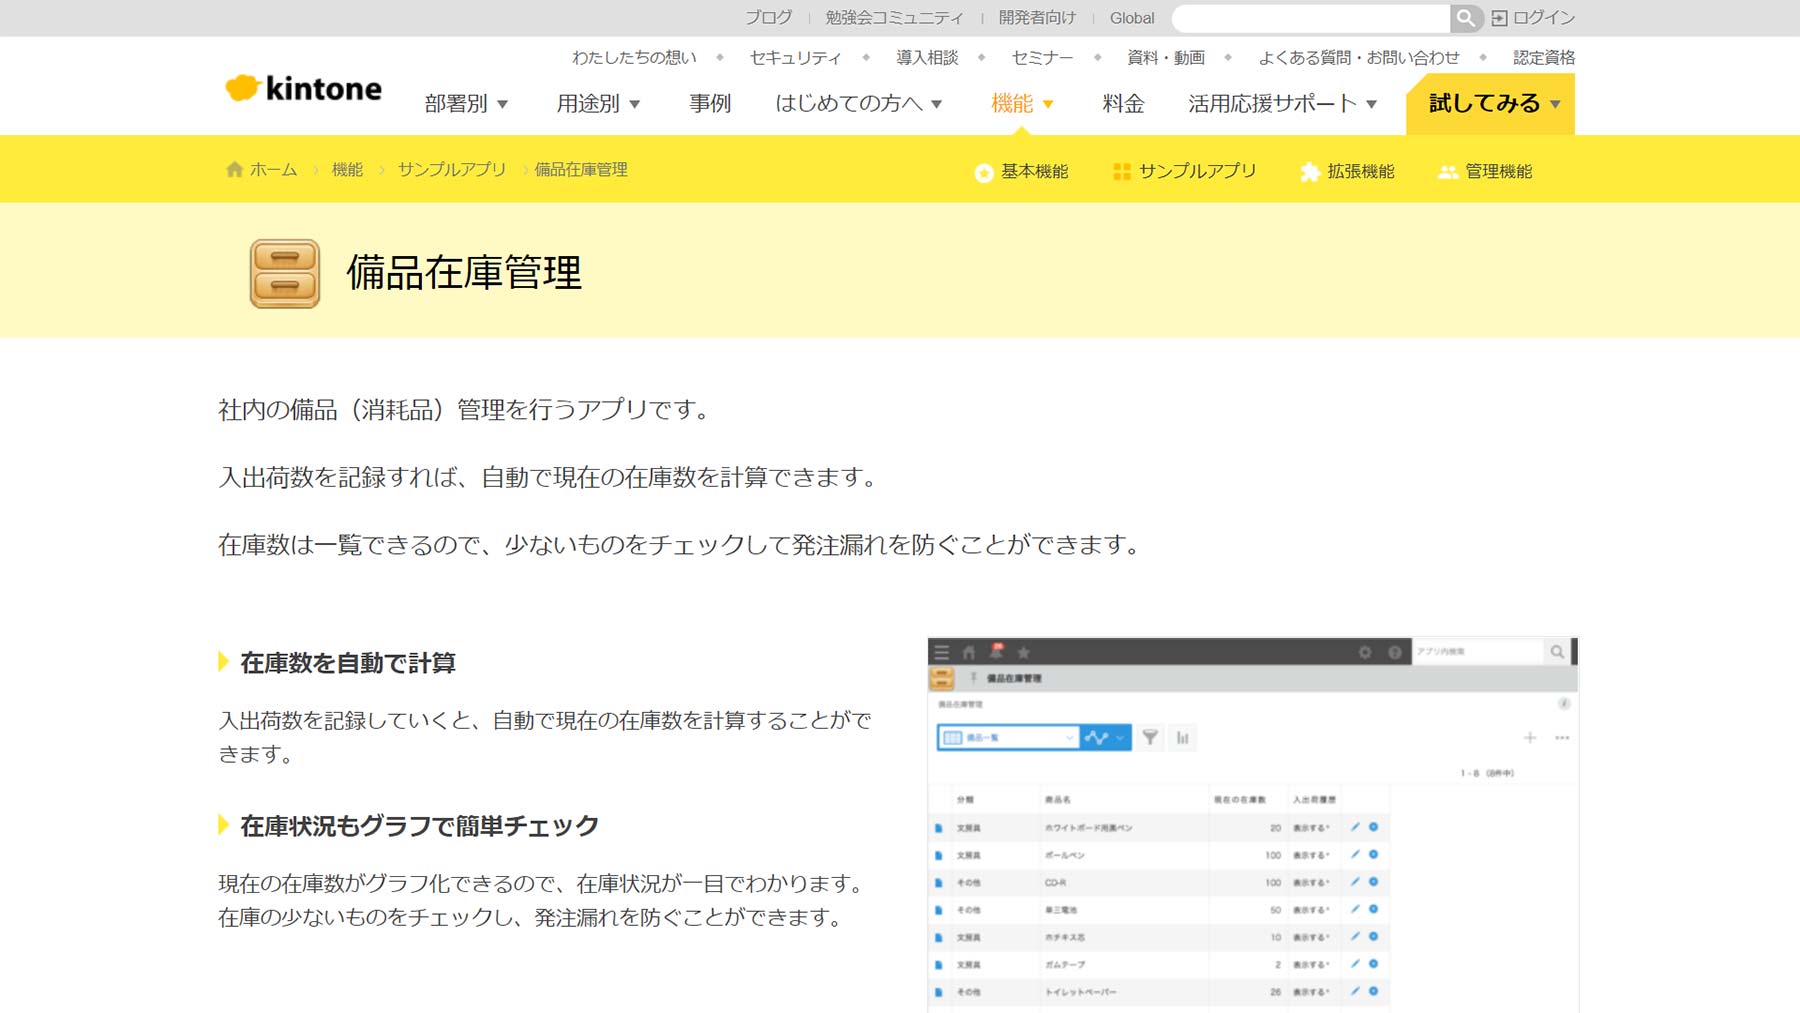The height and width of the screenshot is (1013, 1800).
Task: Expand the はじめての方へ dropdown menu
Action: [x=859, y=103]
